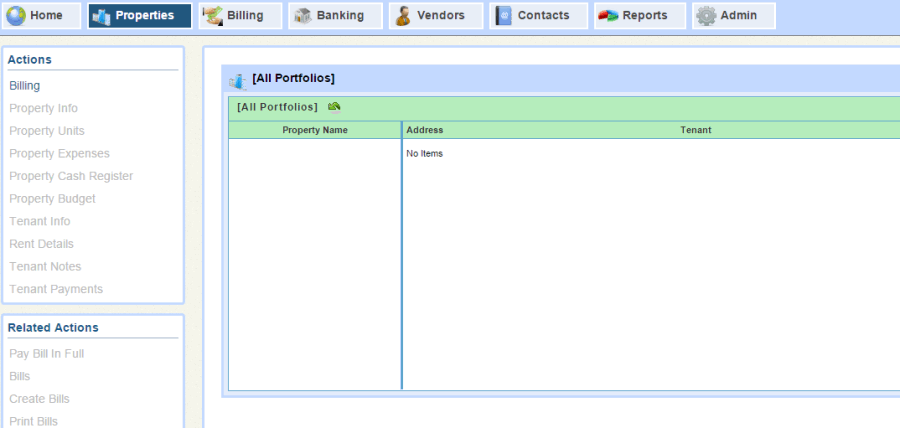Open Billing in the Actions panel
This screenshot has width=900, height=428.
25,86
